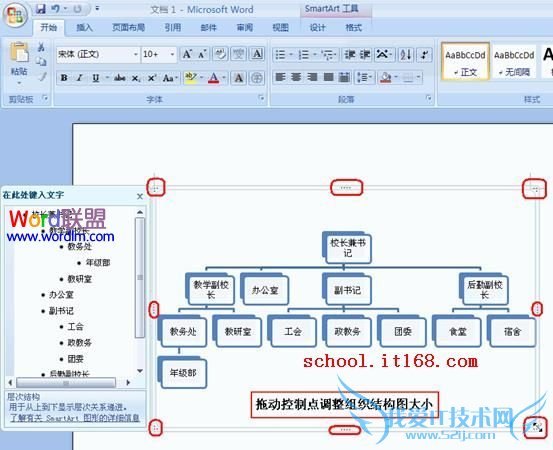Click the character shading A icon
Screen dimensions: 553x450
pos(239,78)
